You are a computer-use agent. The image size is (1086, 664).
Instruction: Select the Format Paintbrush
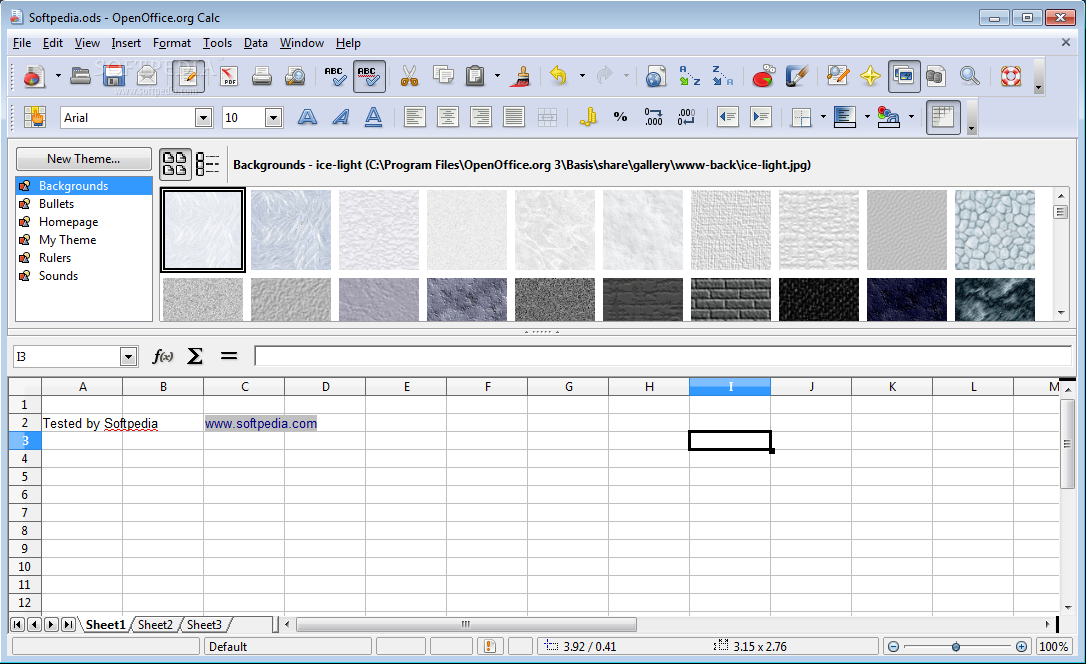[521, 75]
